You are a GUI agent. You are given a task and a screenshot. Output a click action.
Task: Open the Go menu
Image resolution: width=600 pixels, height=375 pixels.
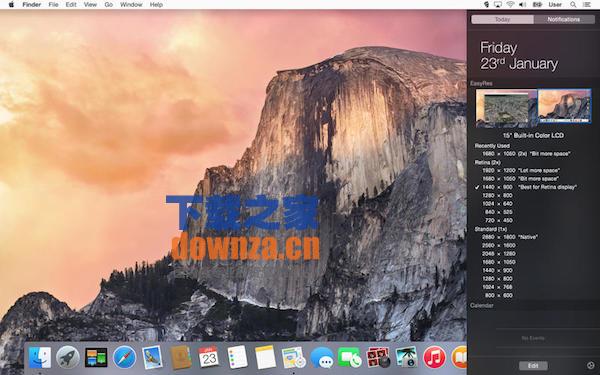pos(109,5)
